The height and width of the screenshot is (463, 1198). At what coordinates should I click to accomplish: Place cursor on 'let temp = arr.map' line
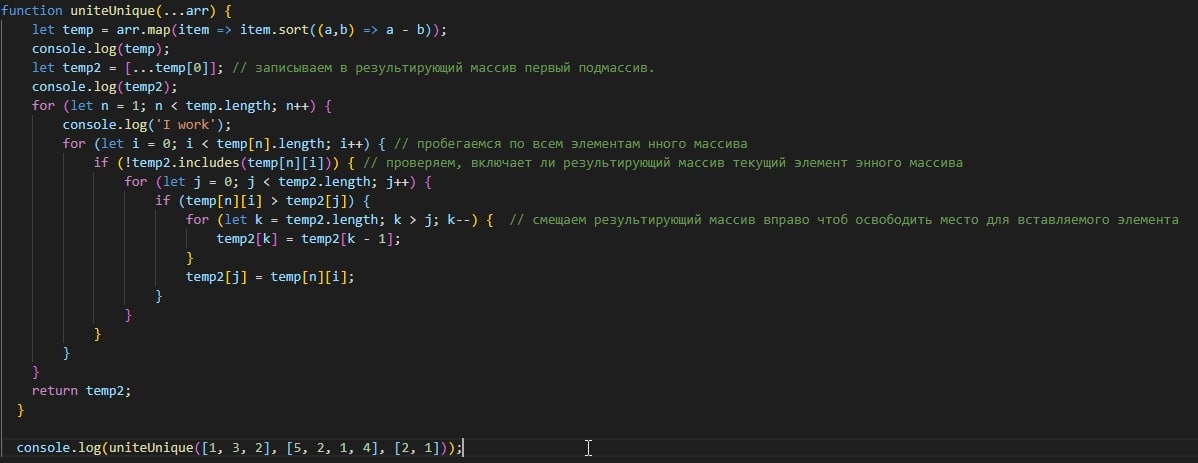point(239,31)
